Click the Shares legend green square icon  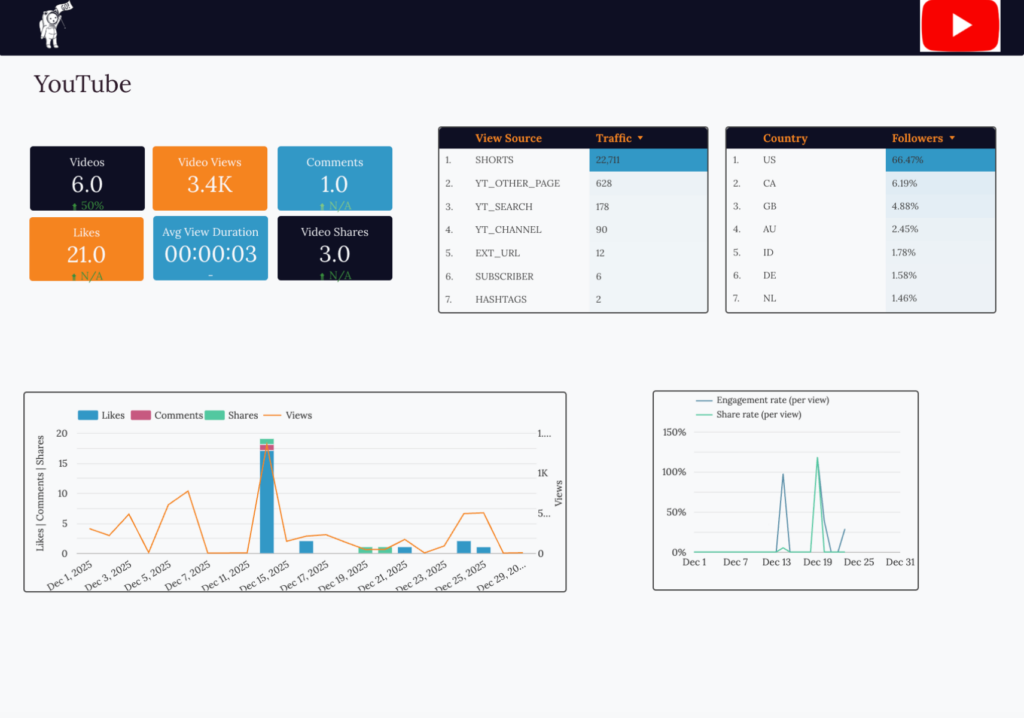coord(214,415)
